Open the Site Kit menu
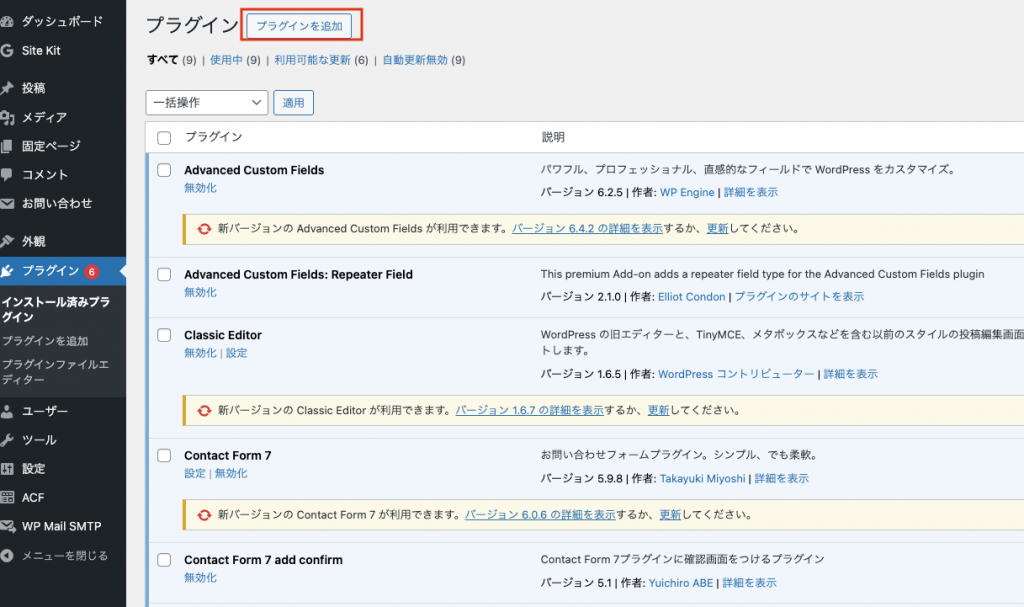This screenshot has width=1024, height=607. click(x=40, y=50)
